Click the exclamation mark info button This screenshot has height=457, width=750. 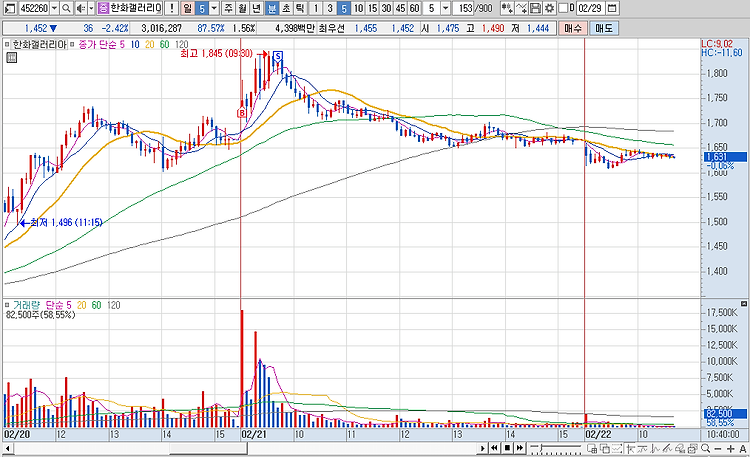pos(172,8)
